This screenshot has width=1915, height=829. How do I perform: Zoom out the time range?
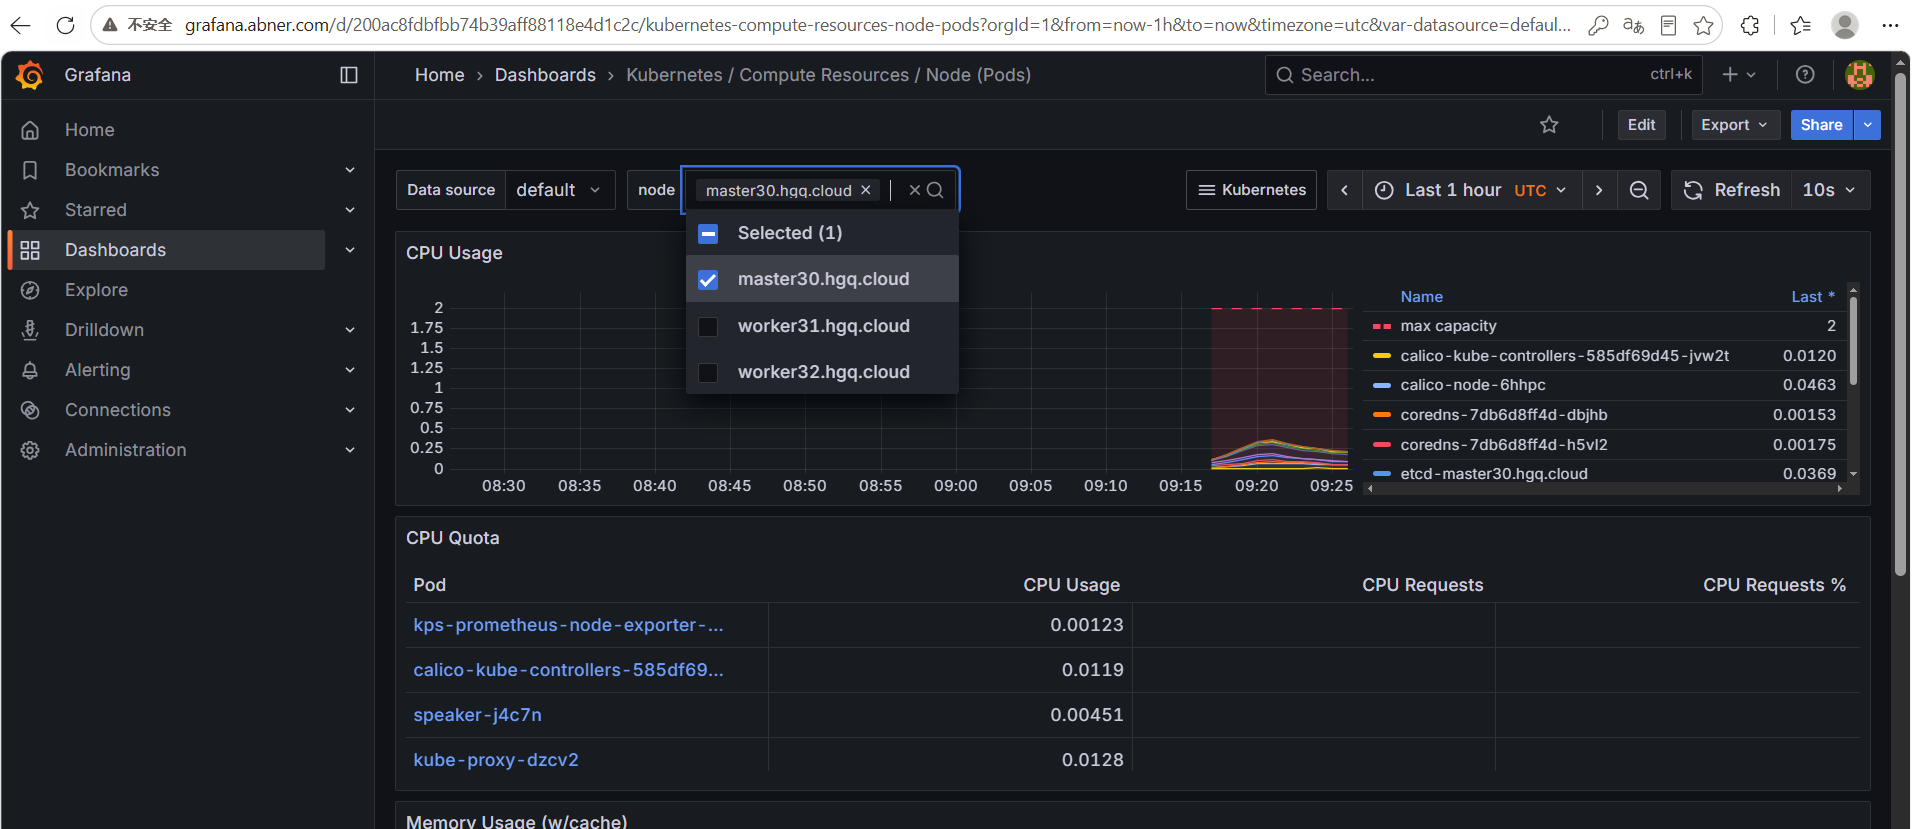tap(1639, 190)
